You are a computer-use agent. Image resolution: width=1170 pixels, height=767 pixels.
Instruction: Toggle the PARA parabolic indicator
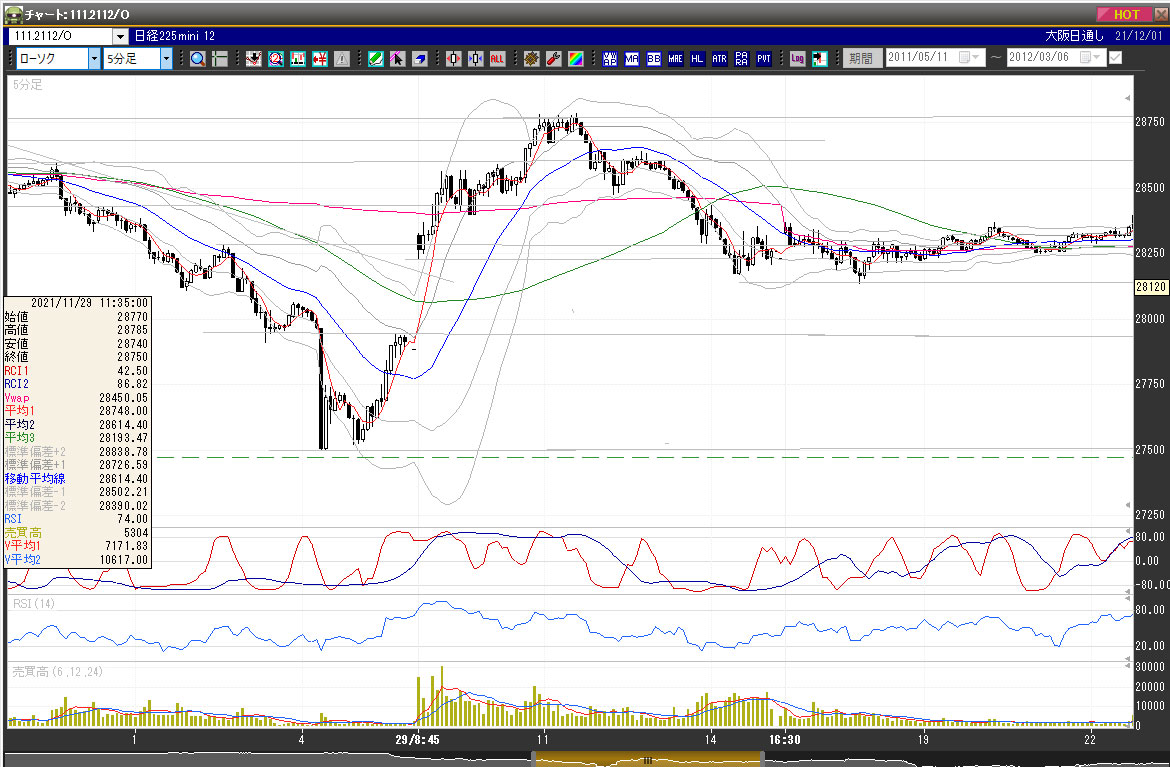point(742,59)
